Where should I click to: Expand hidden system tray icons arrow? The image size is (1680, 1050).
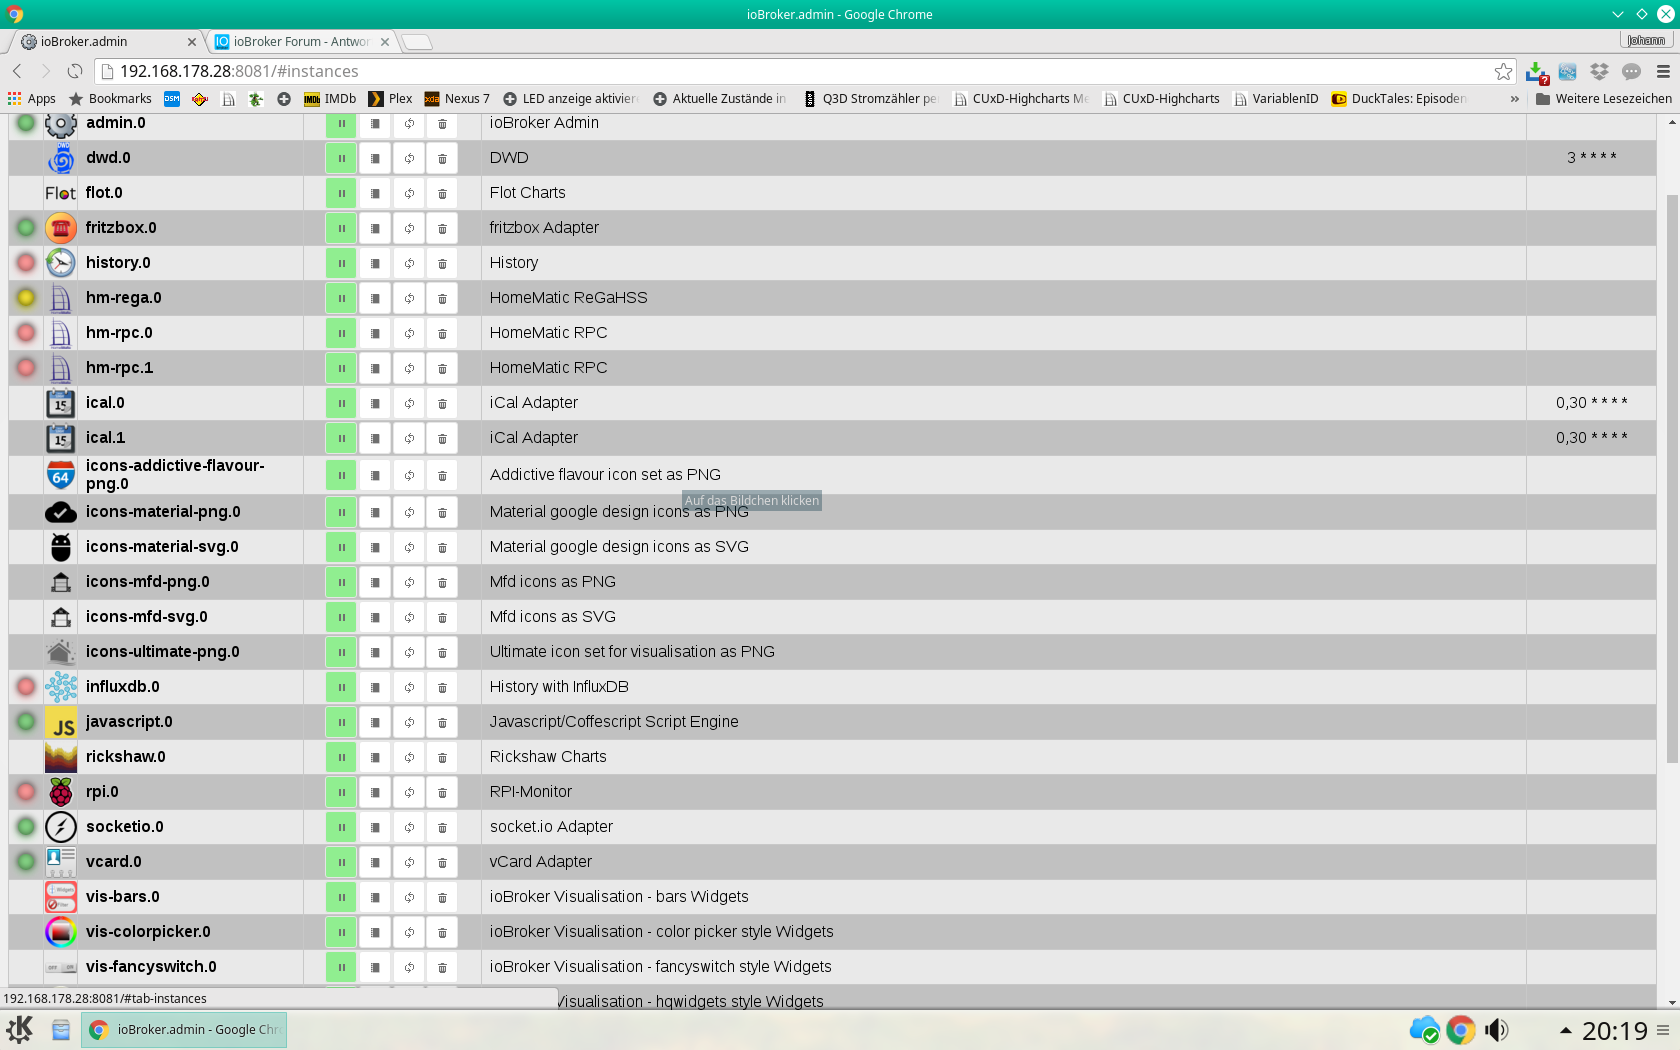click(x=1565, y=1030)
